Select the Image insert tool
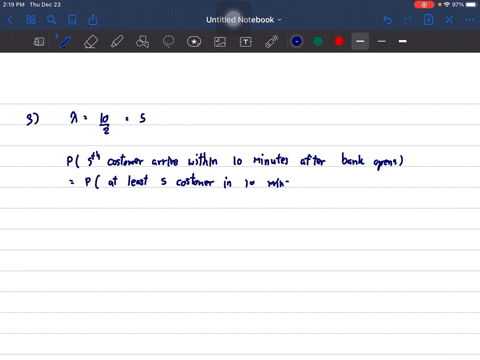The height and width of the screenshot is (360, 480). click(220, 42)
